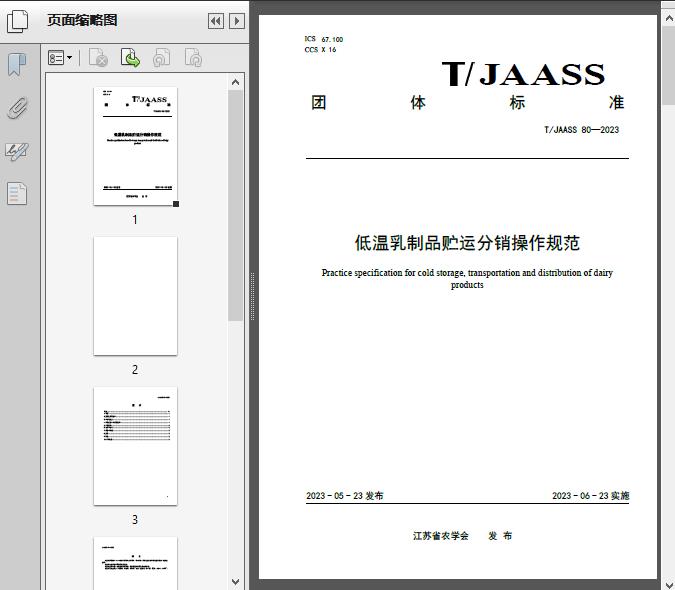Open the thumbnail options dropdown menu
This screenshot has height=590, width=675.
click(x=60, y=58)
